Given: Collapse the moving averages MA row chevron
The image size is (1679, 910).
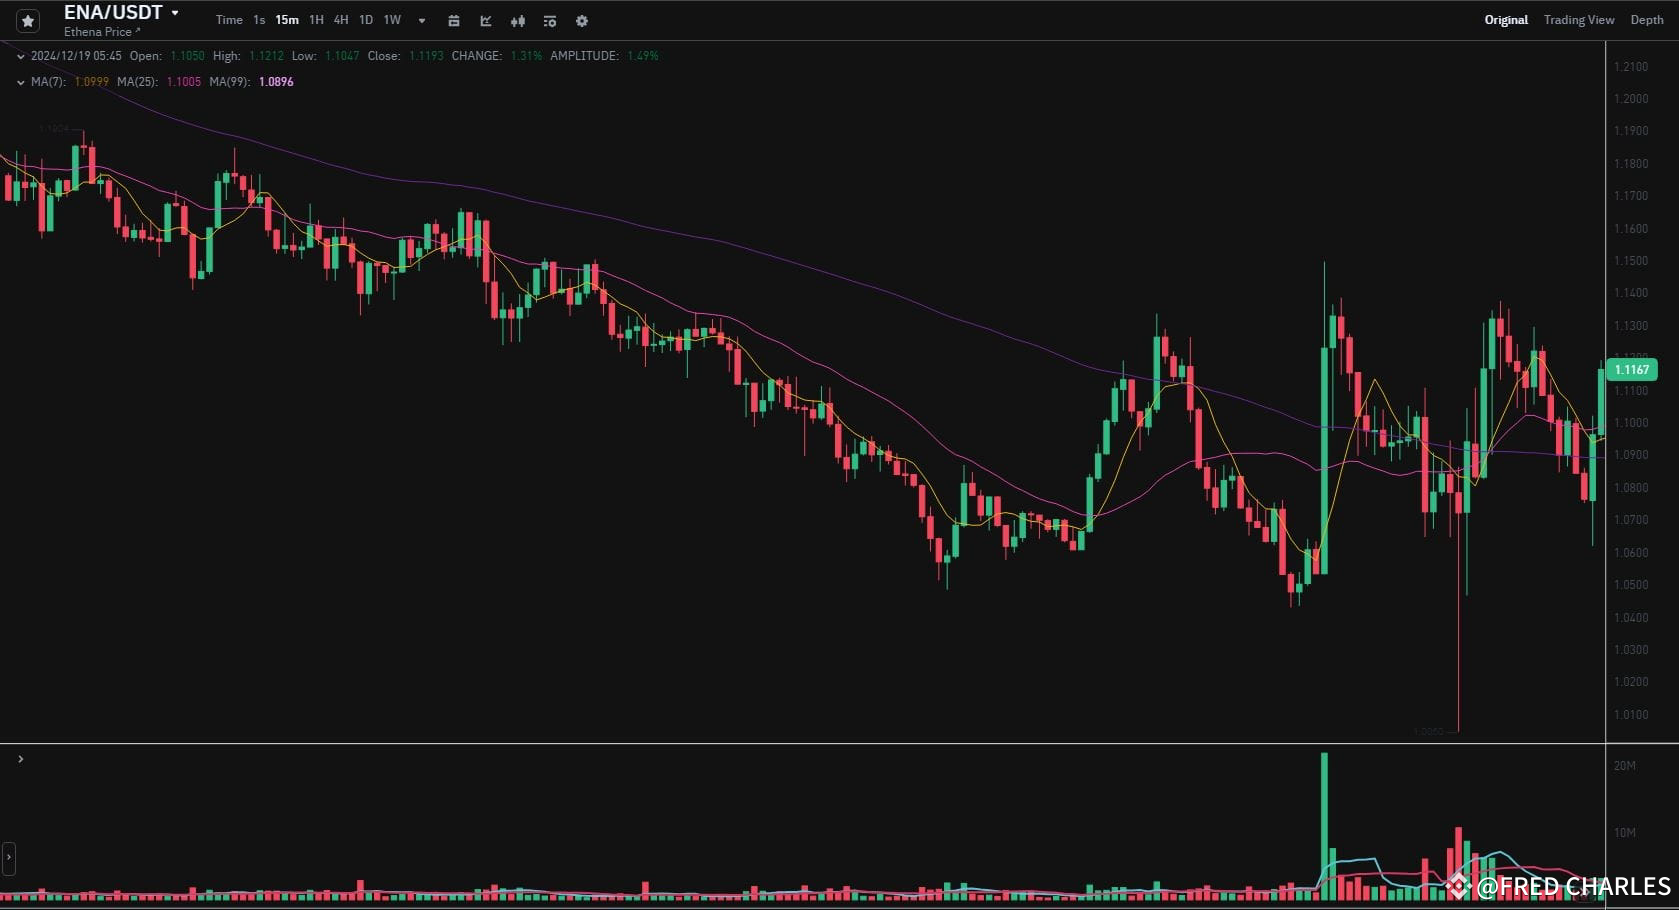Looking at the screenshot, I should click(20, 82).
